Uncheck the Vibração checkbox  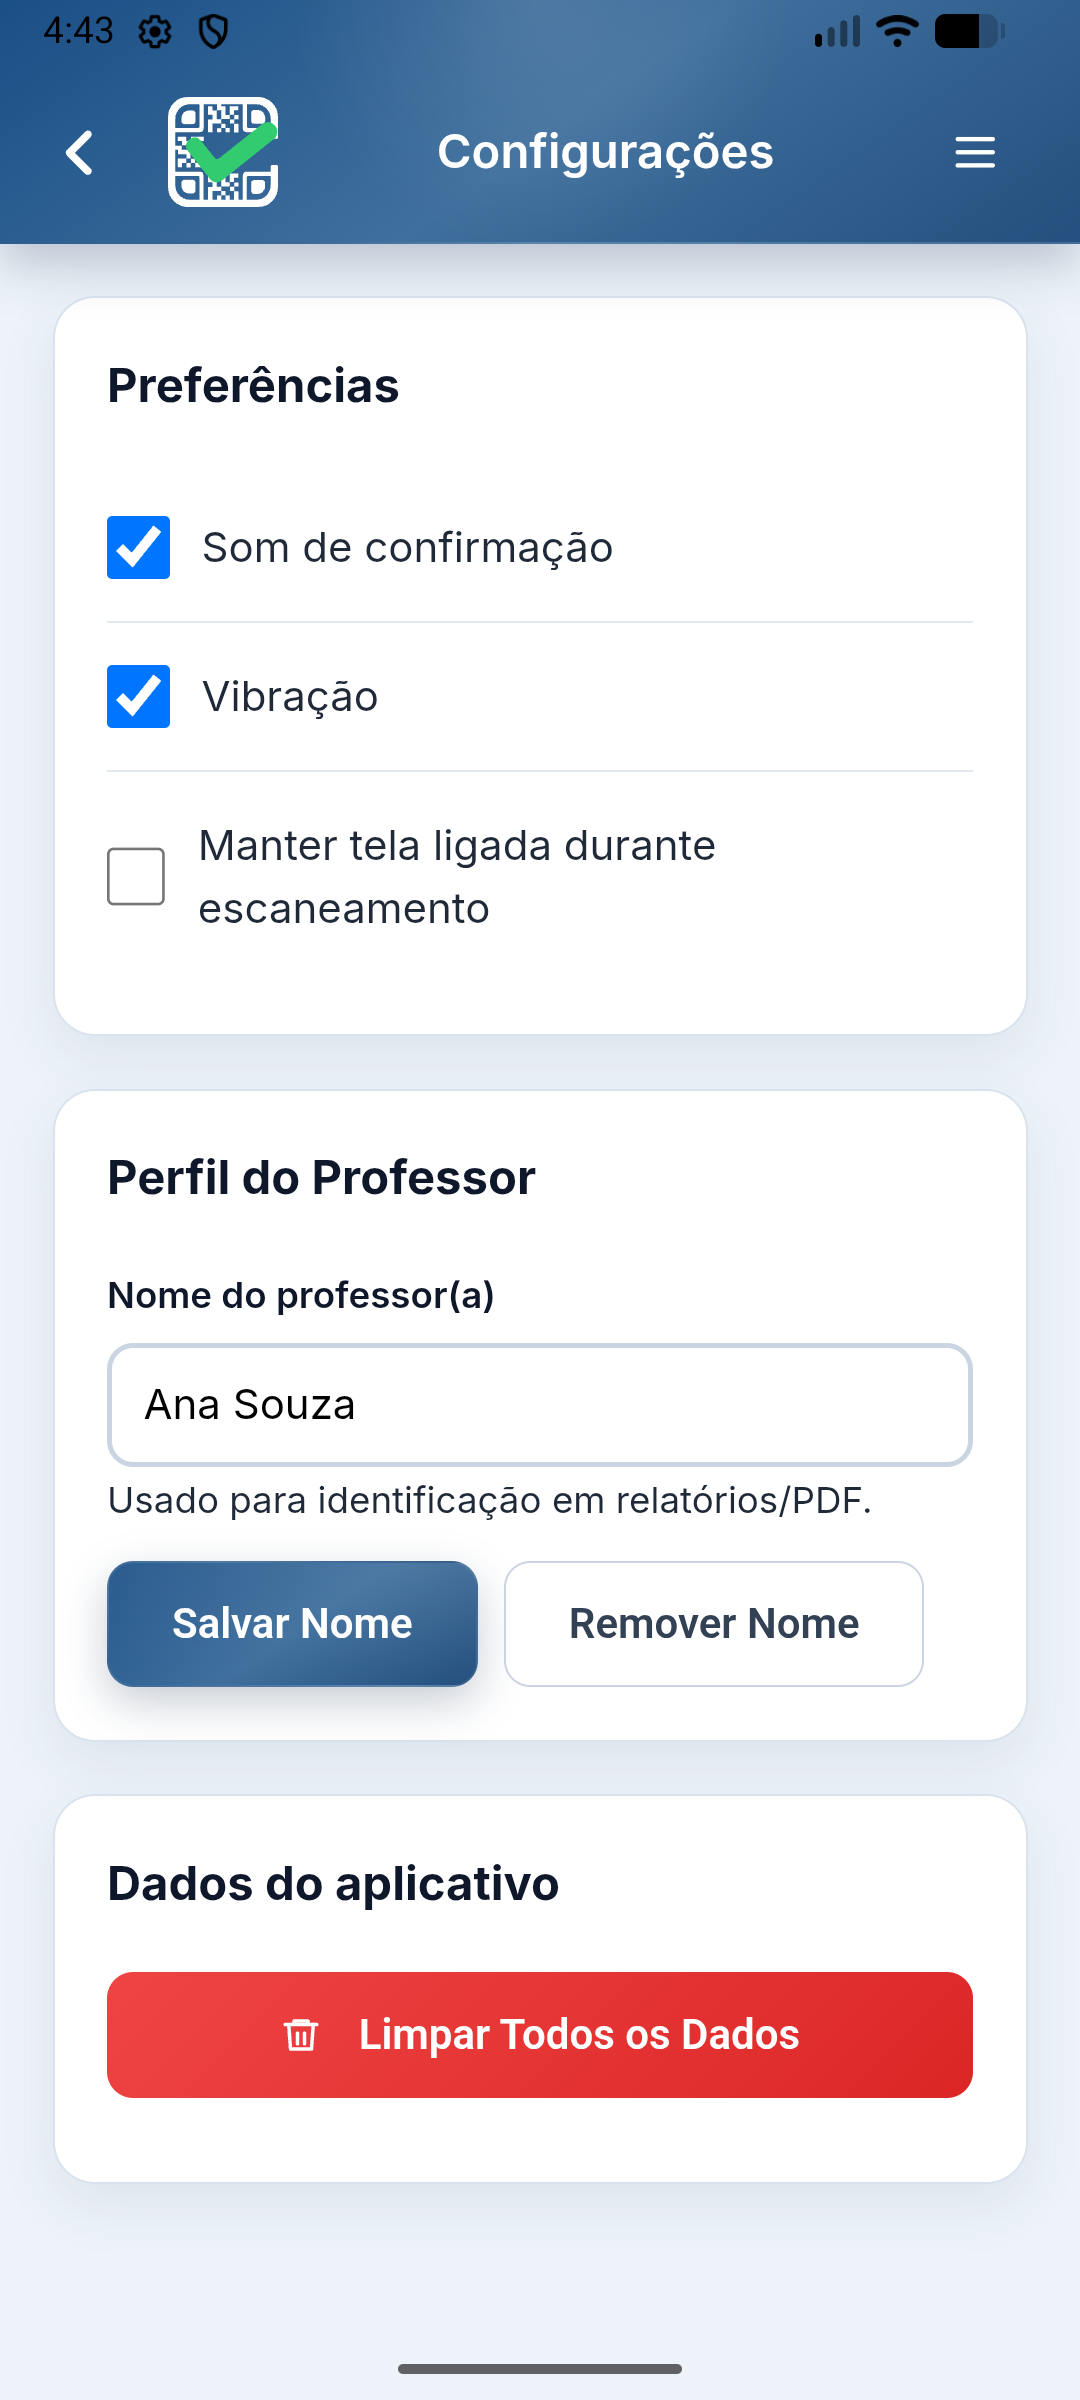click(139, 697)
